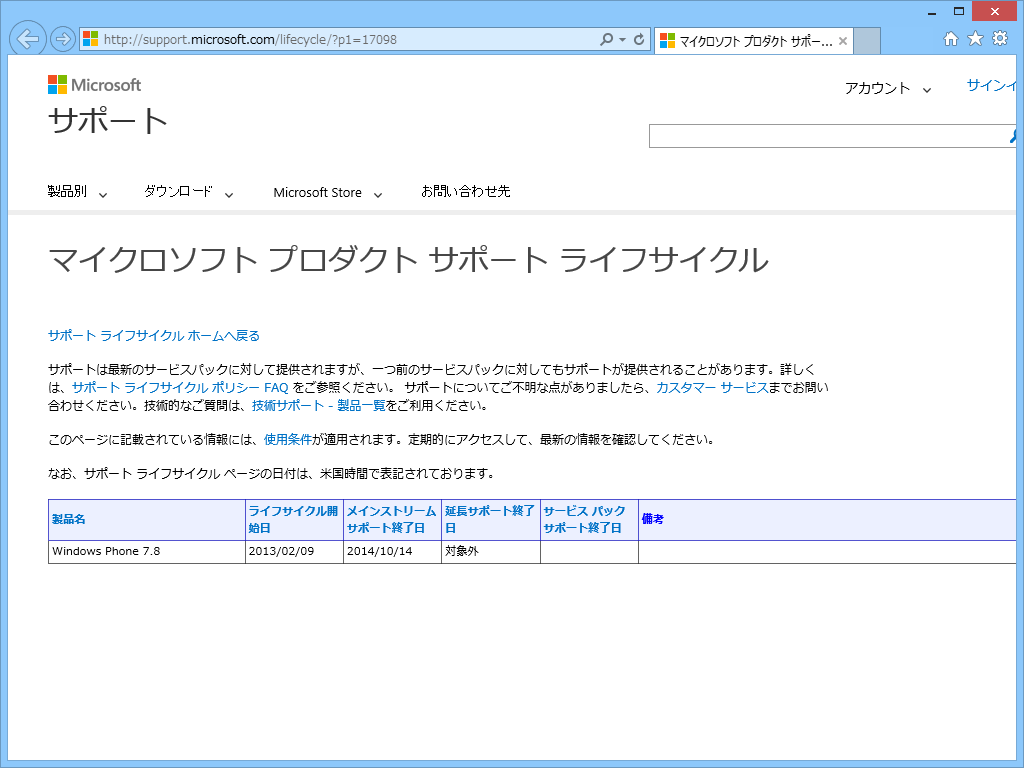Select the お問い合わせ先 menu item
The width and height of the screenshot is (1024, 768).
(466, 192)
